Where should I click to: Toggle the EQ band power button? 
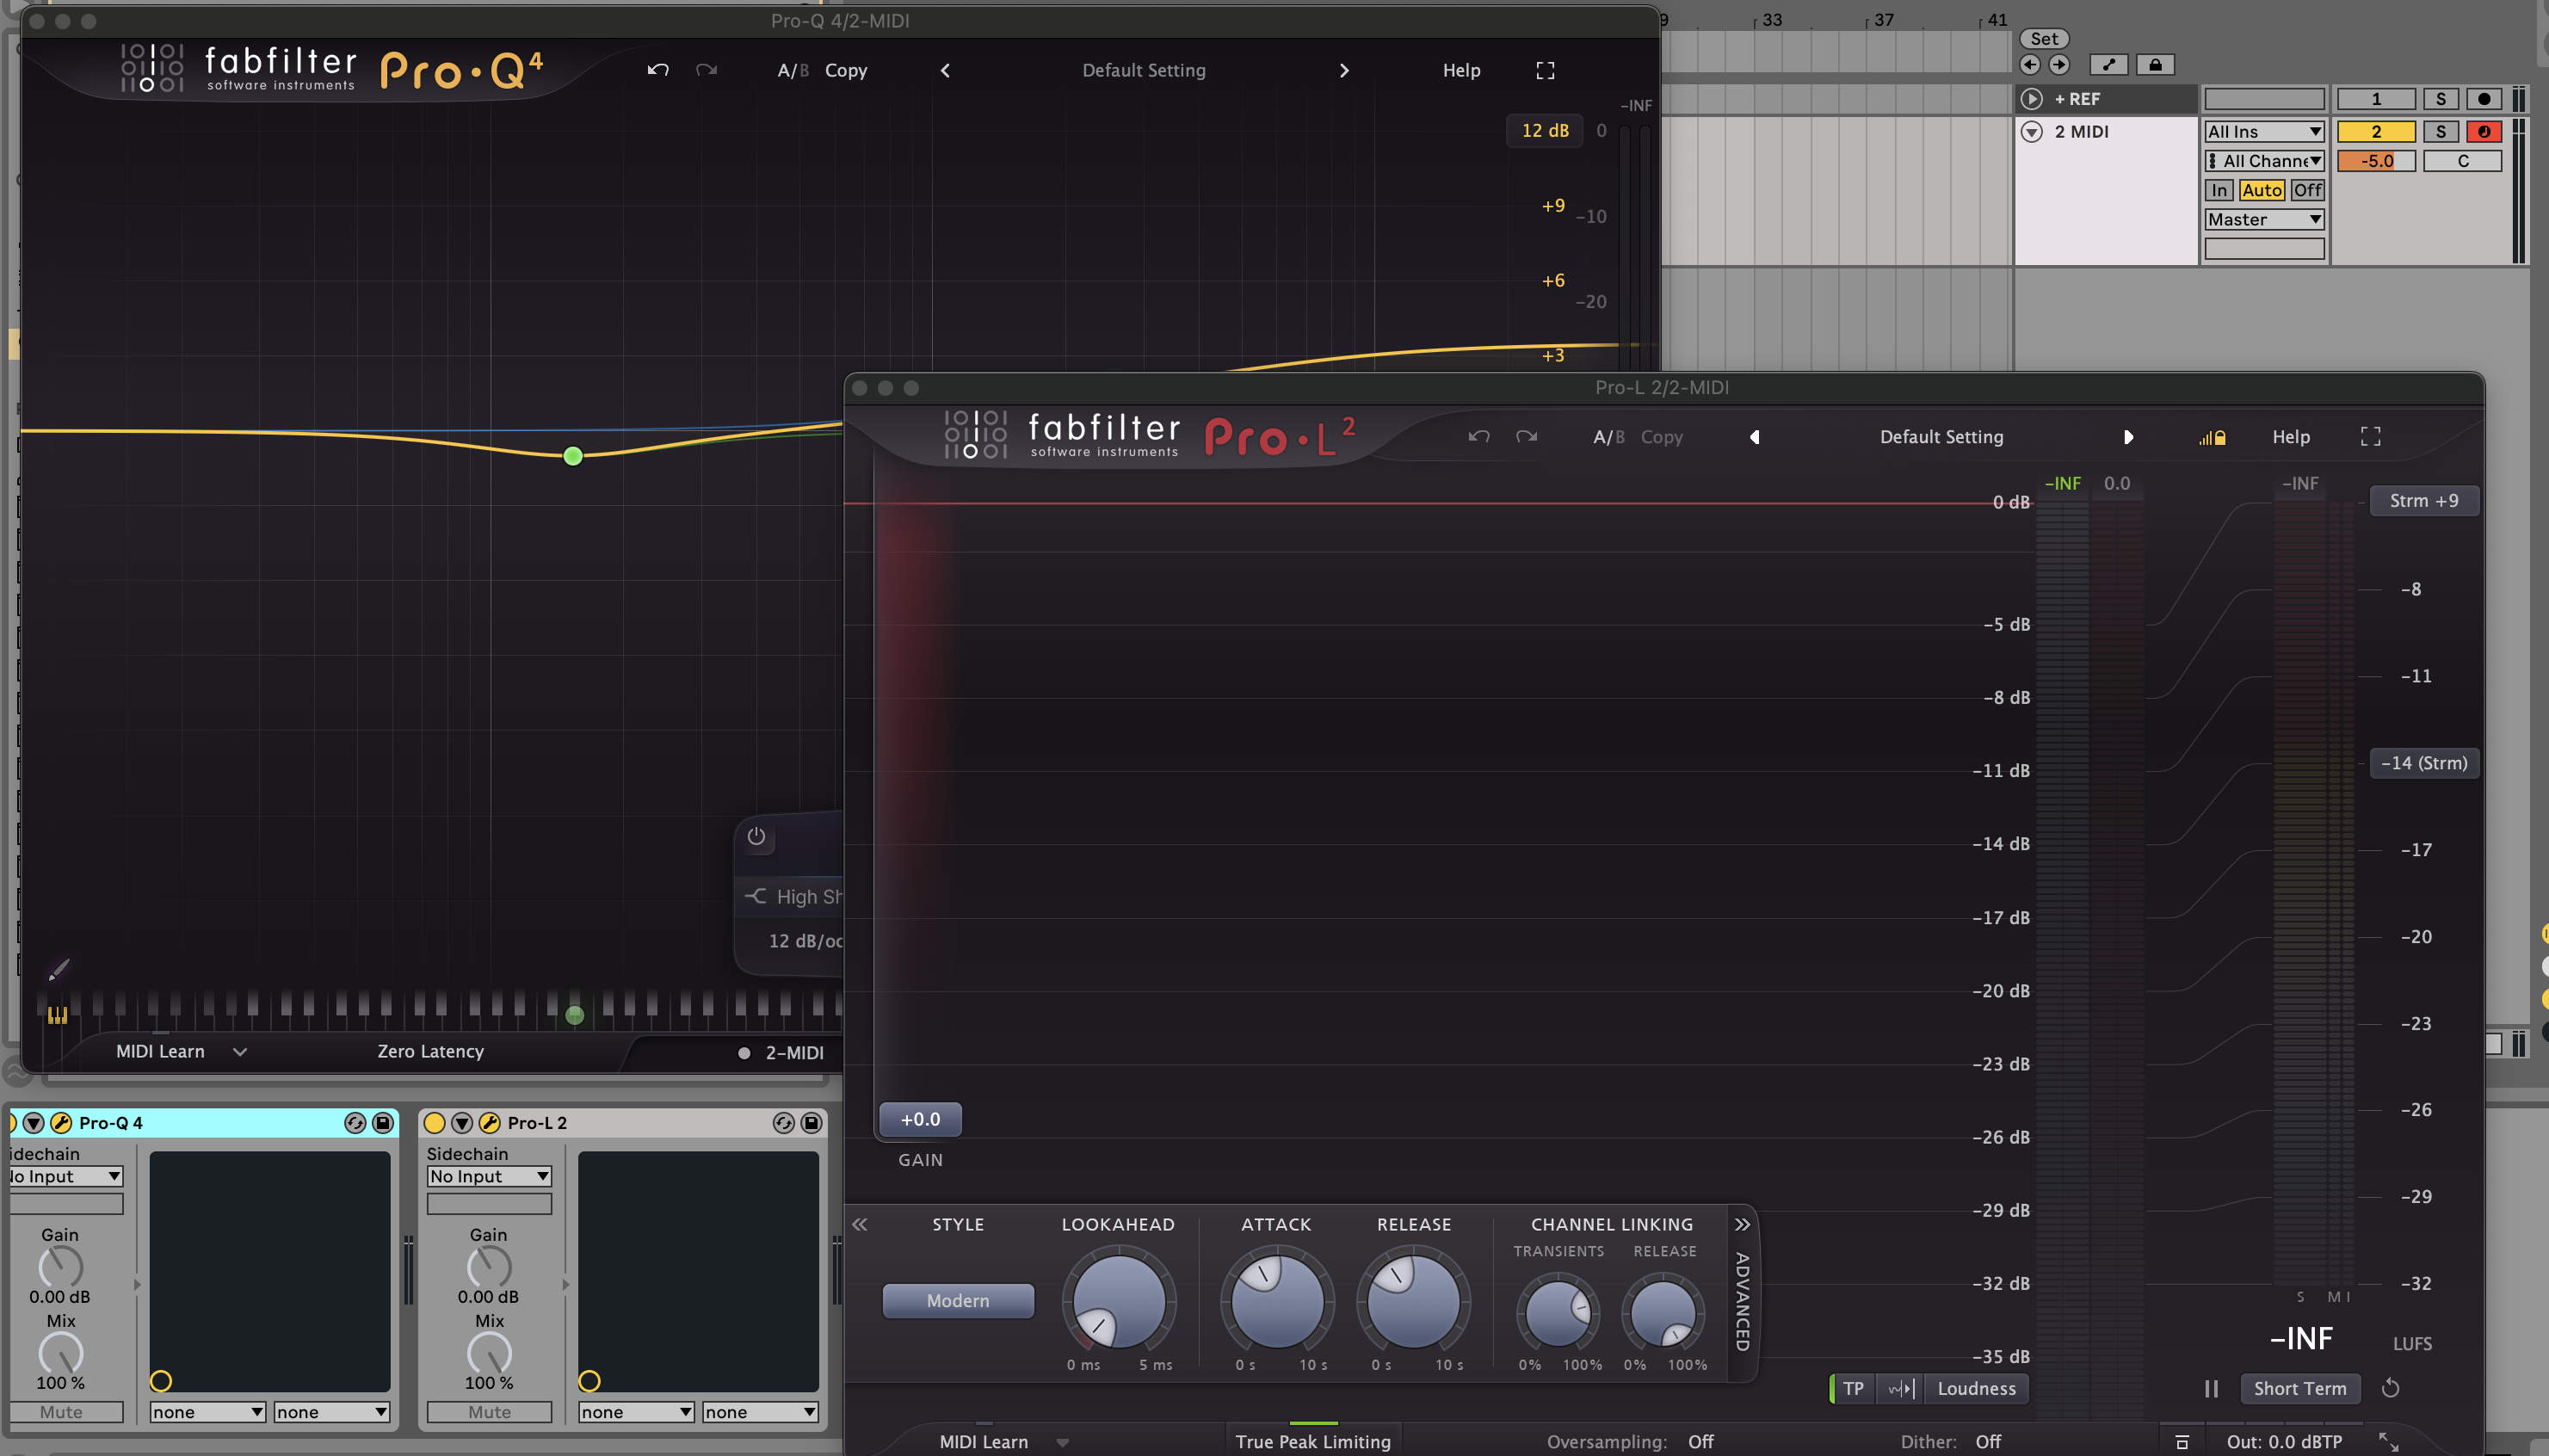click(756, 836)
